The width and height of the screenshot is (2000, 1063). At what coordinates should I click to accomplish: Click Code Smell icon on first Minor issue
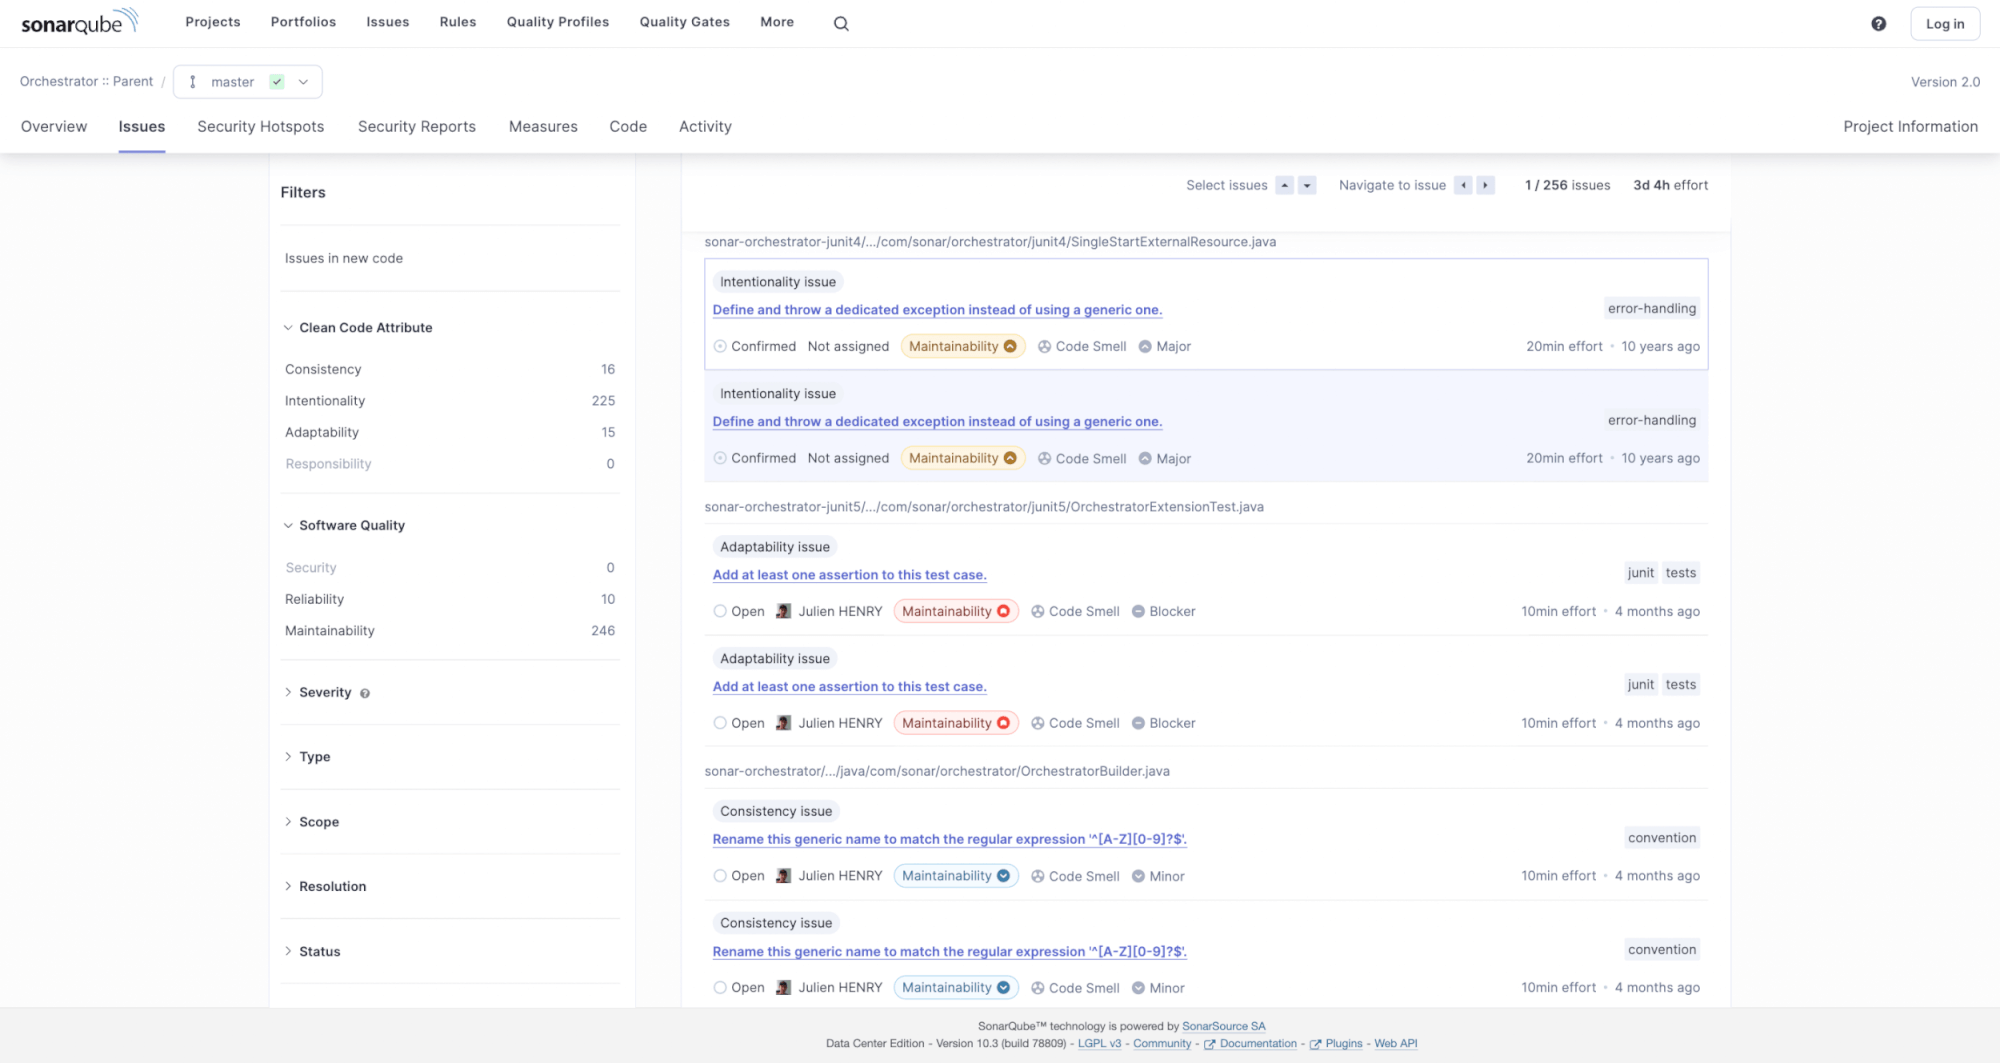pyautogui.click(x=1038, y=876)
